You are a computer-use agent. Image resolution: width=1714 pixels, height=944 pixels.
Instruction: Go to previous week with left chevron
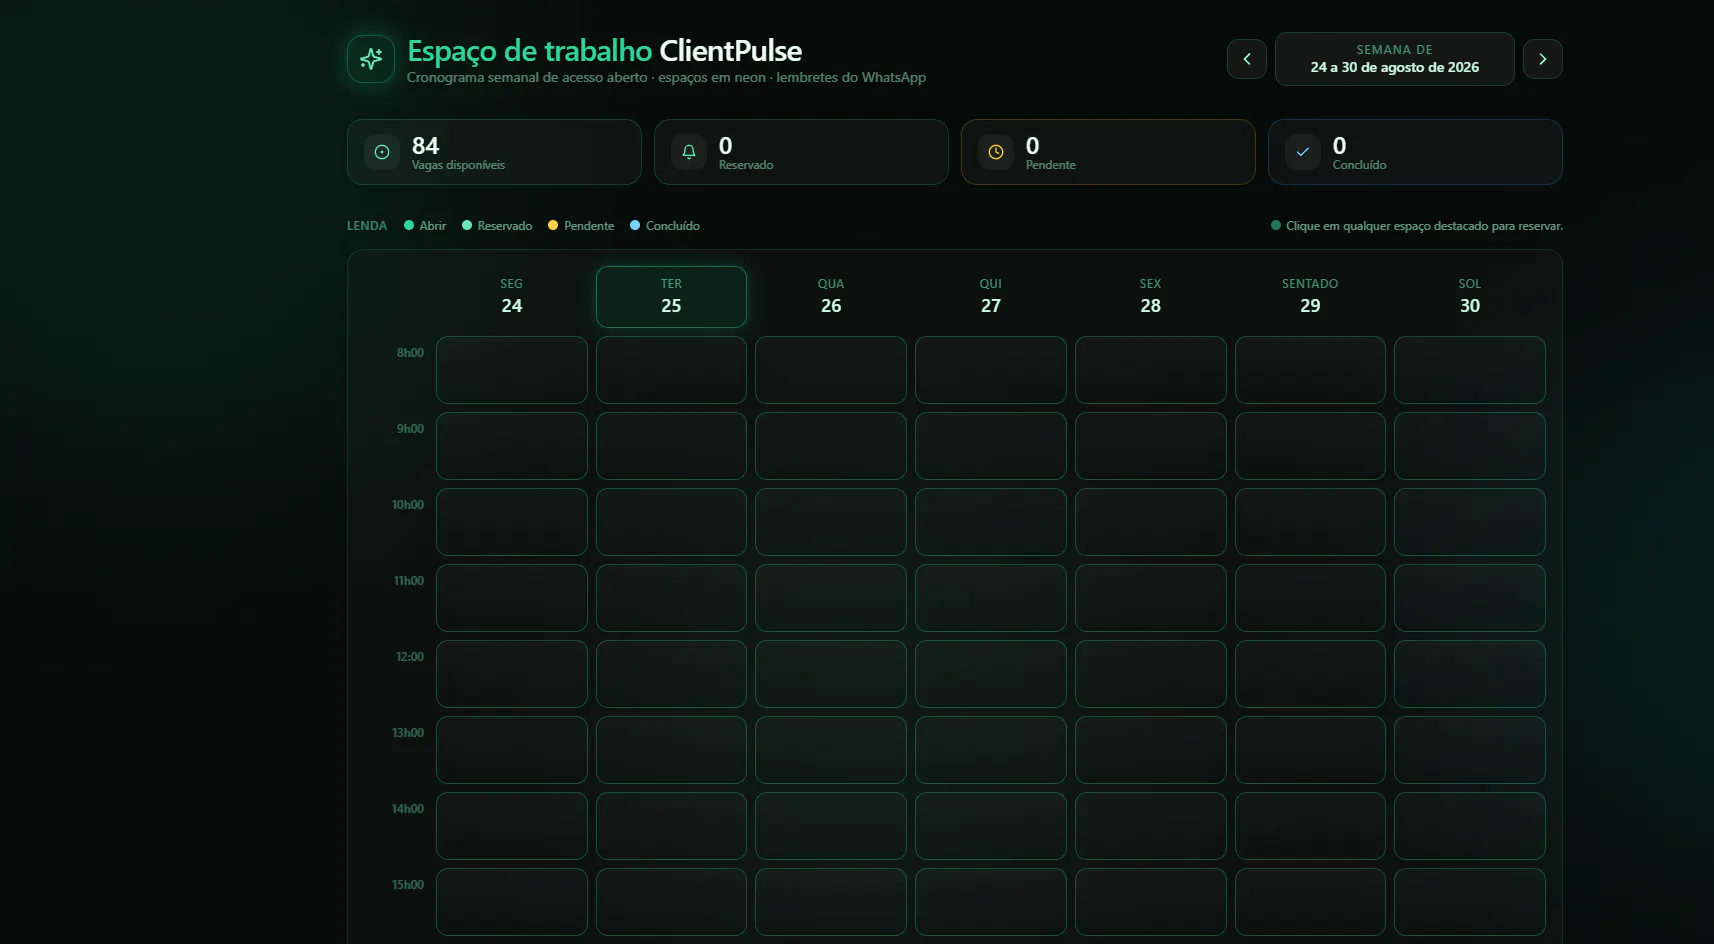[1247, 59]
